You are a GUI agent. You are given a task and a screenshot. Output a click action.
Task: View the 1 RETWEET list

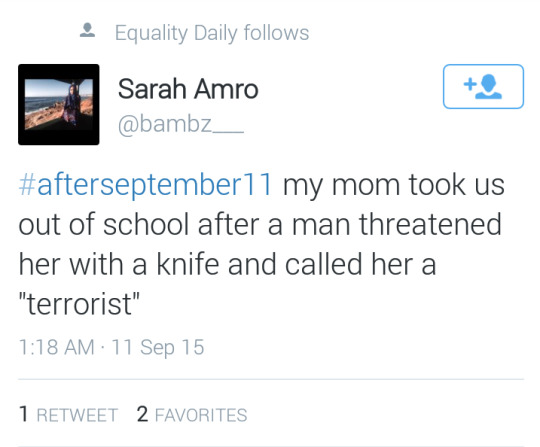pyautogui.click(x=69, y=414)
